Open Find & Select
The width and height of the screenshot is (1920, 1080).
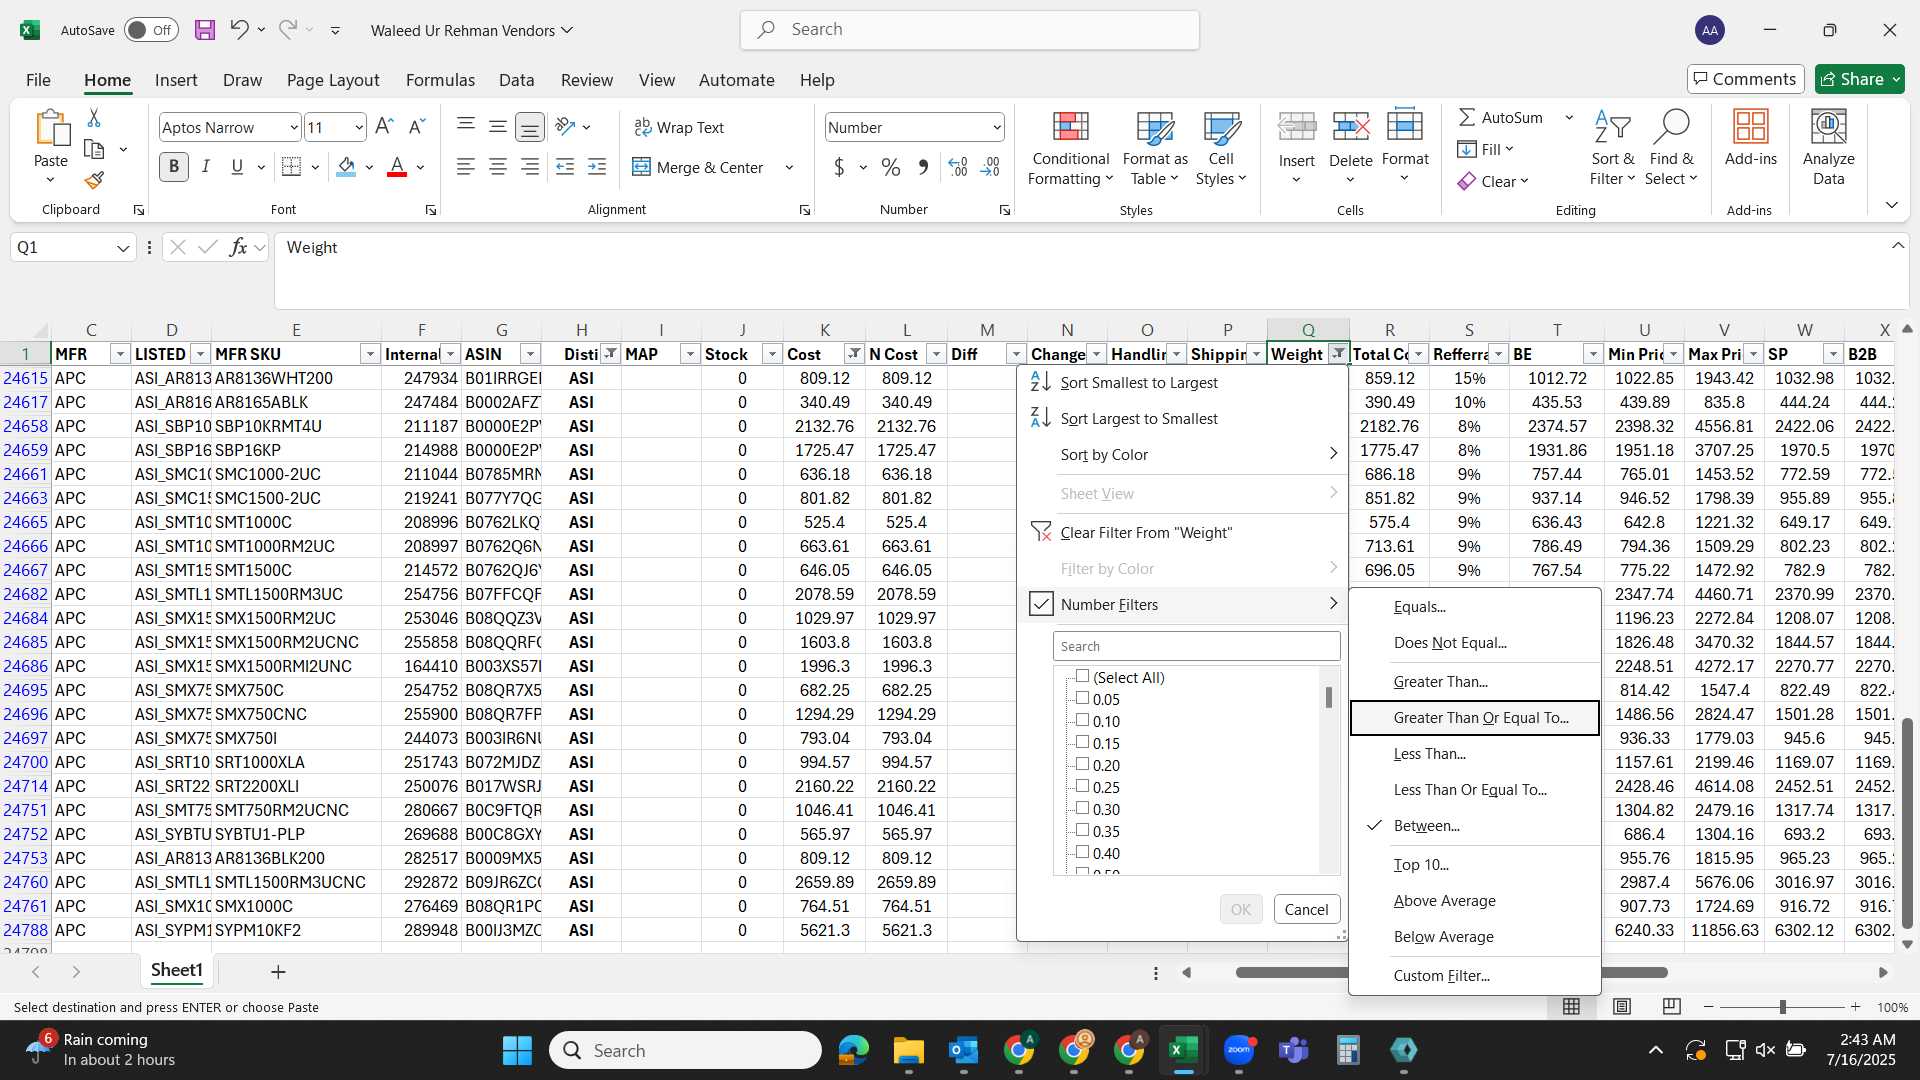tap(1671, 149)
